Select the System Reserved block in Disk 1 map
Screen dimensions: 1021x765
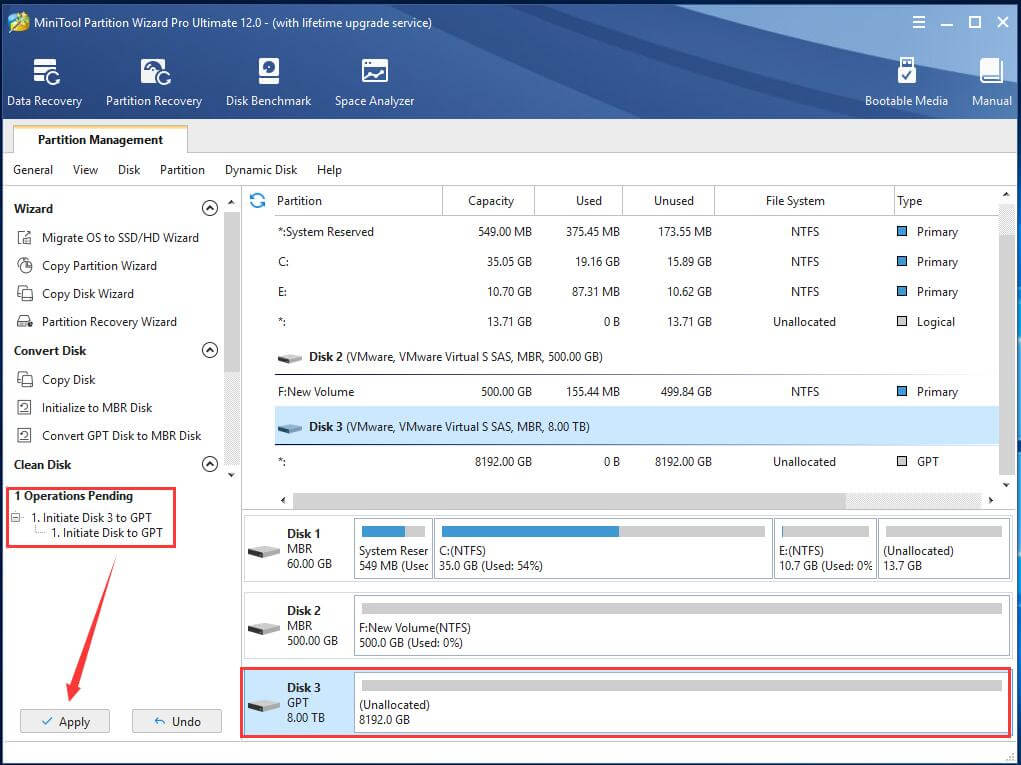tap(393, 549)
